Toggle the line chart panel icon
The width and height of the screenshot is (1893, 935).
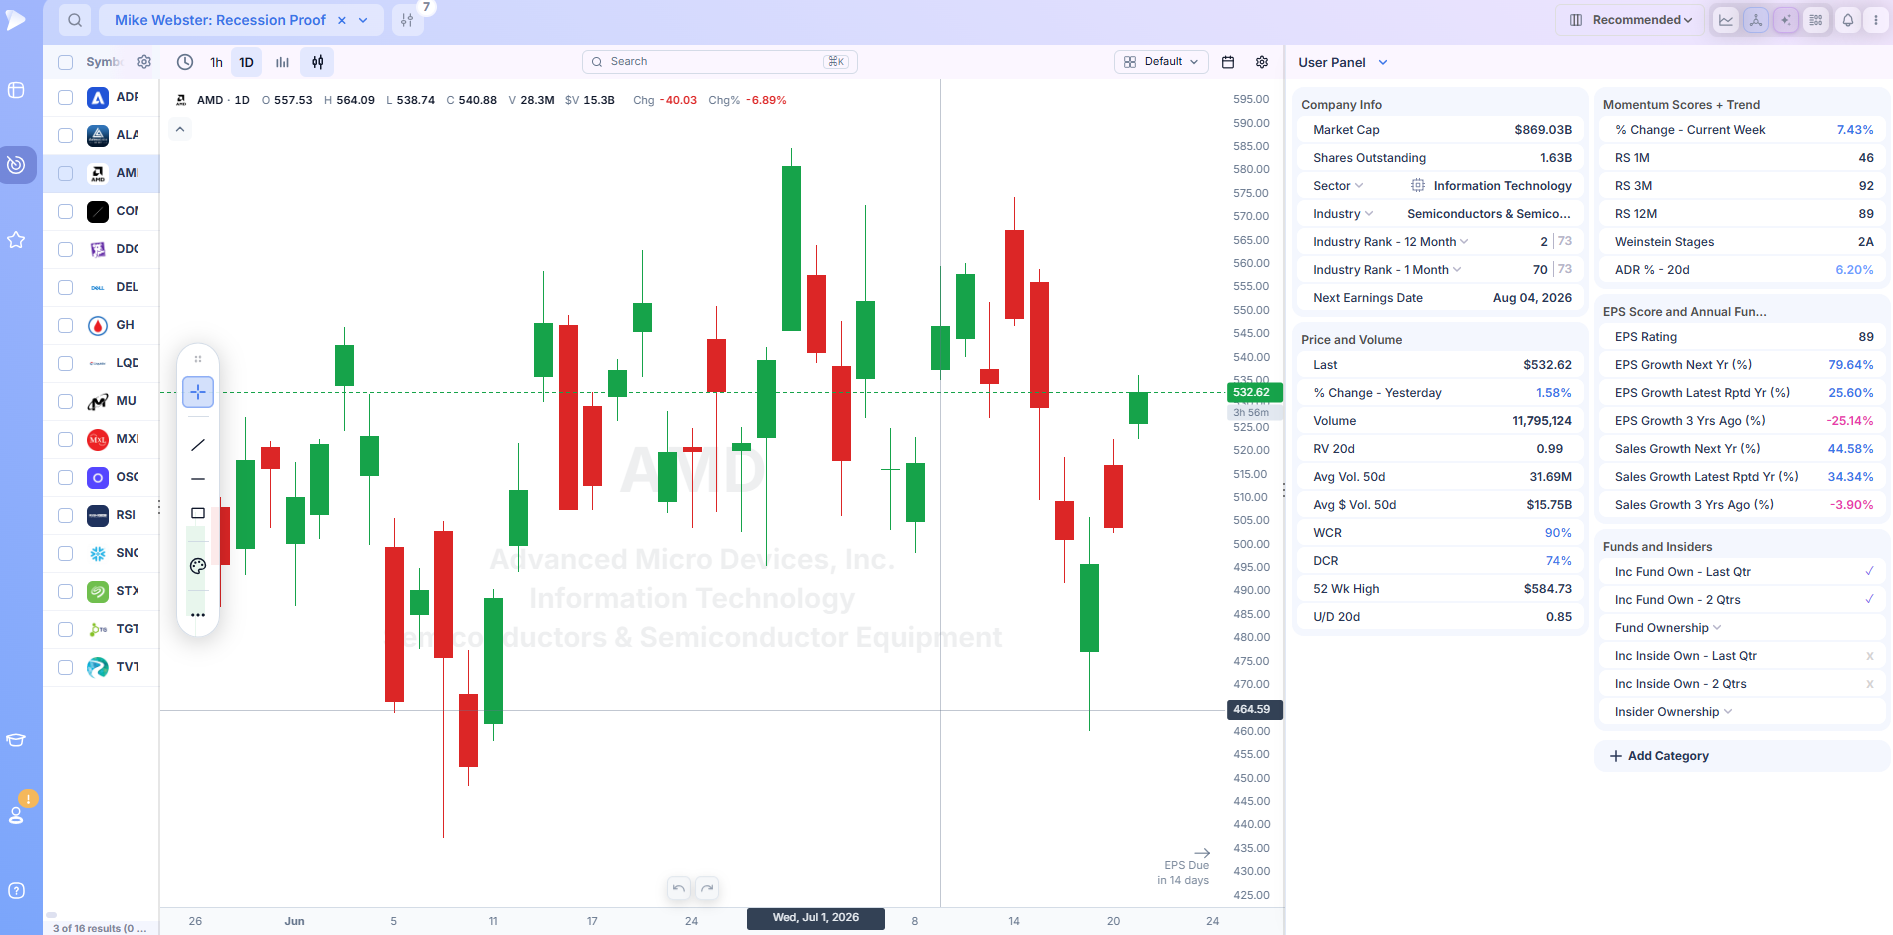pos(1726,20)
